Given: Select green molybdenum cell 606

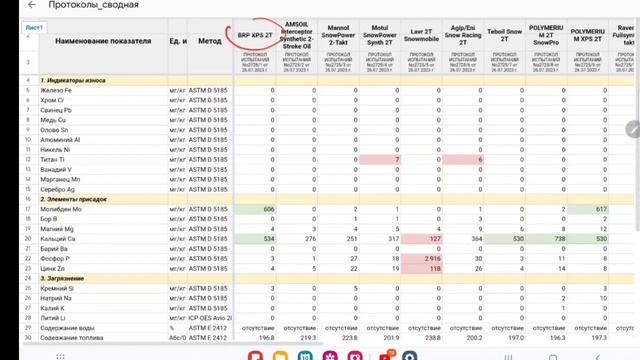Looking at the screenshot, I should click(255, 209).
